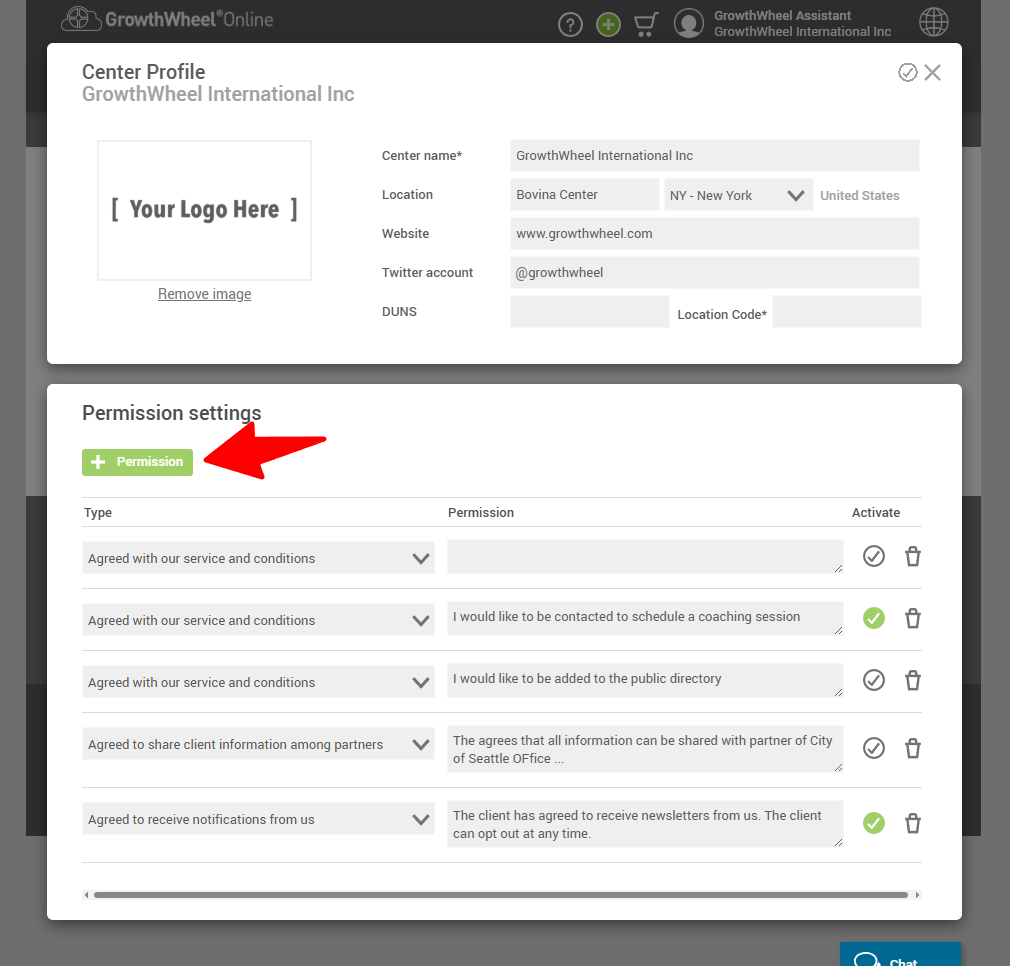Open the Chat button
1010x966 pixels.
[x=900, y=954]
